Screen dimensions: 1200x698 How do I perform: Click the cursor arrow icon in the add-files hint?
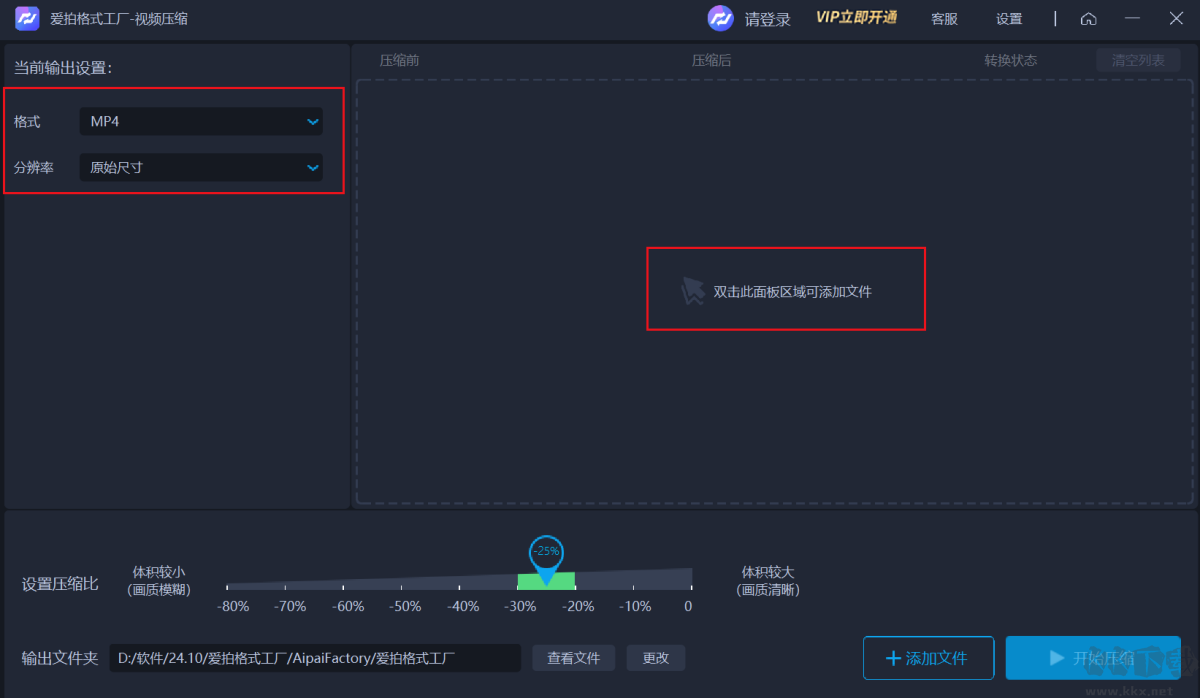pos(692,288)
